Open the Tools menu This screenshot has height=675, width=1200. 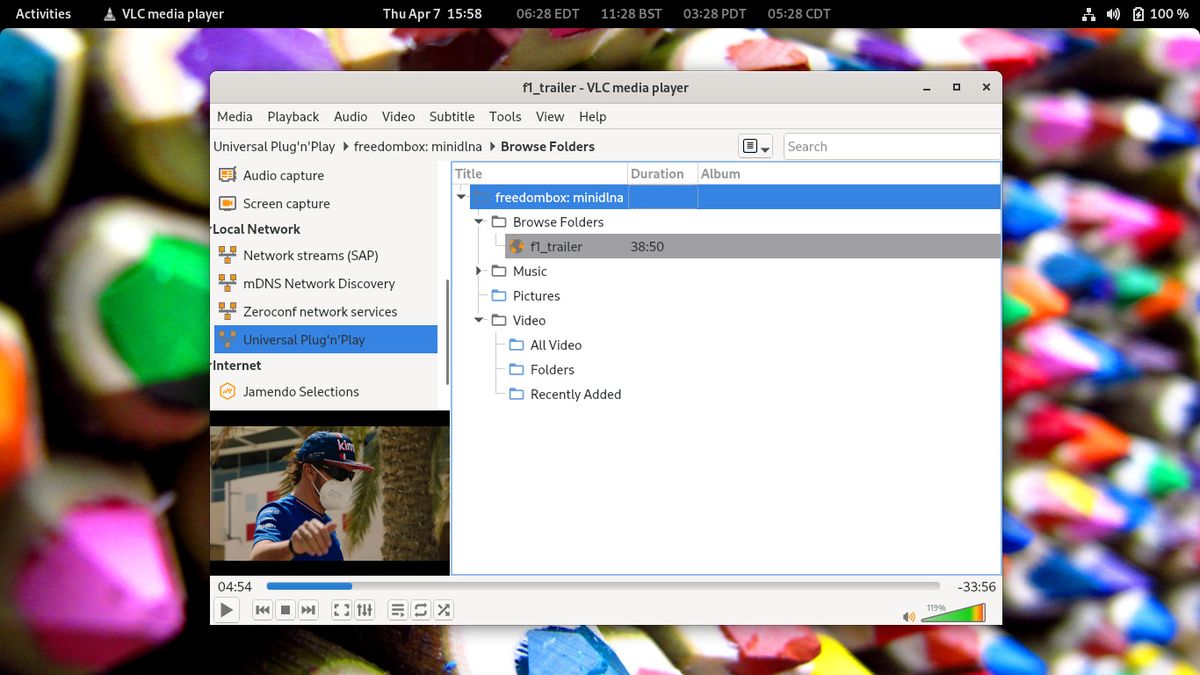pos(505,117)
